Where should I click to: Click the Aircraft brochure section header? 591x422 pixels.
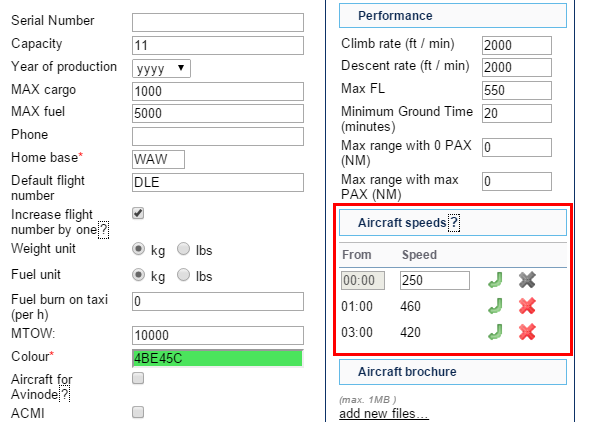pyautogui.click(x=453, y=372)
